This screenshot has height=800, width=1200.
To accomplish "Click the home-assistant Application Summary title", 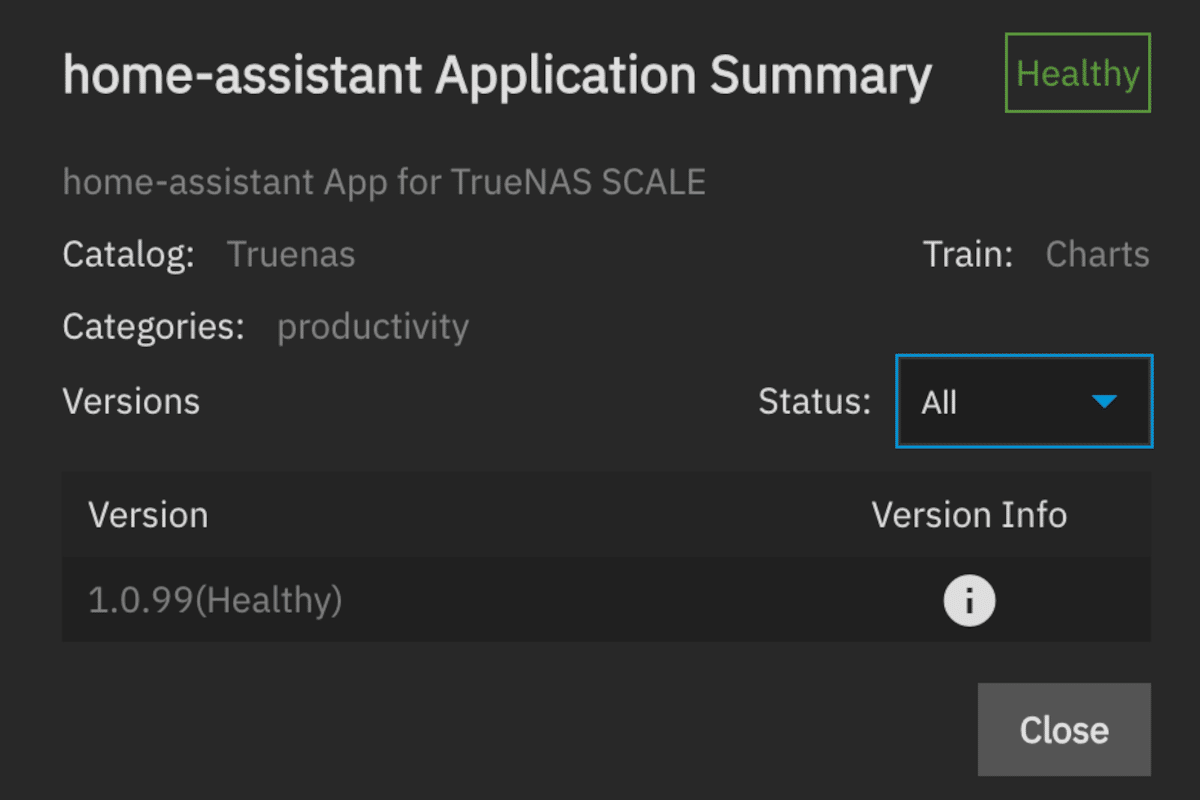I will coord(497,76).
